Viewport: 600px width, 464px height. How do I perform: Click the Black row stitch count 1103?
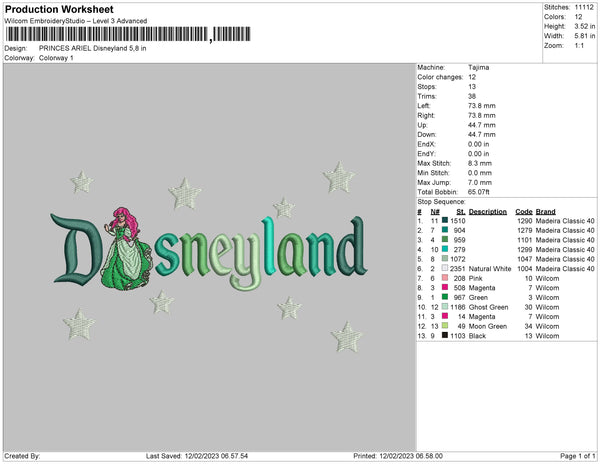click(458, 336)
